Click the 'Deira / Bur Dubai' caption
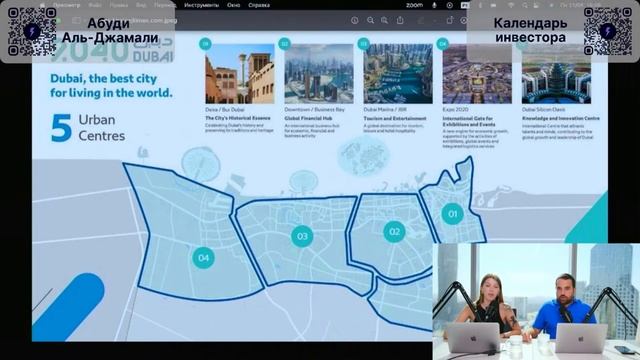The width and height of the screenshot is (640, 360). coord(225,110)
